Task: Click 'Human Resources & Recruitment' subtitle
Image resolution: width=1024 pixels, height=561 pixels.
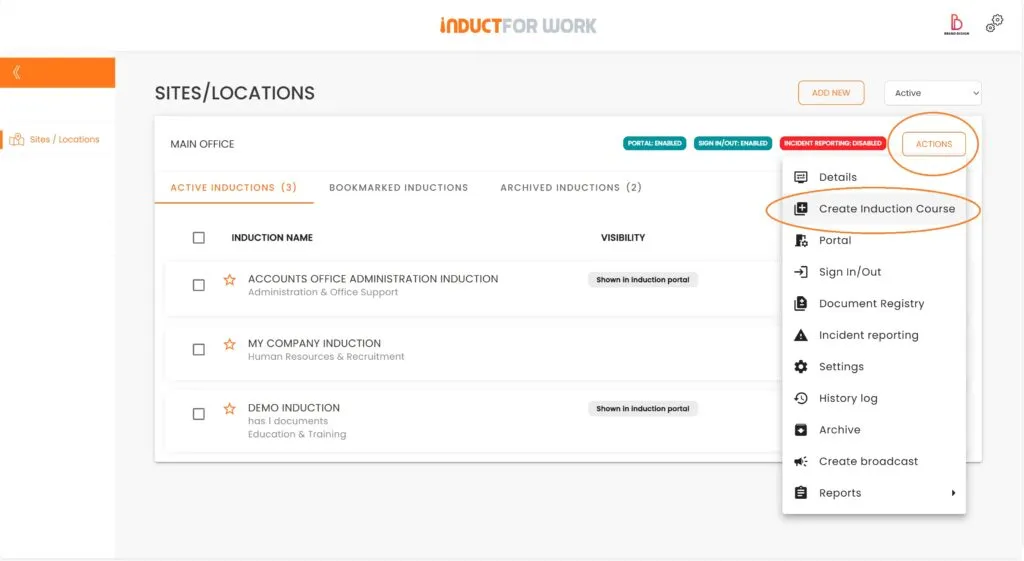Action: [x=326, y=357]
